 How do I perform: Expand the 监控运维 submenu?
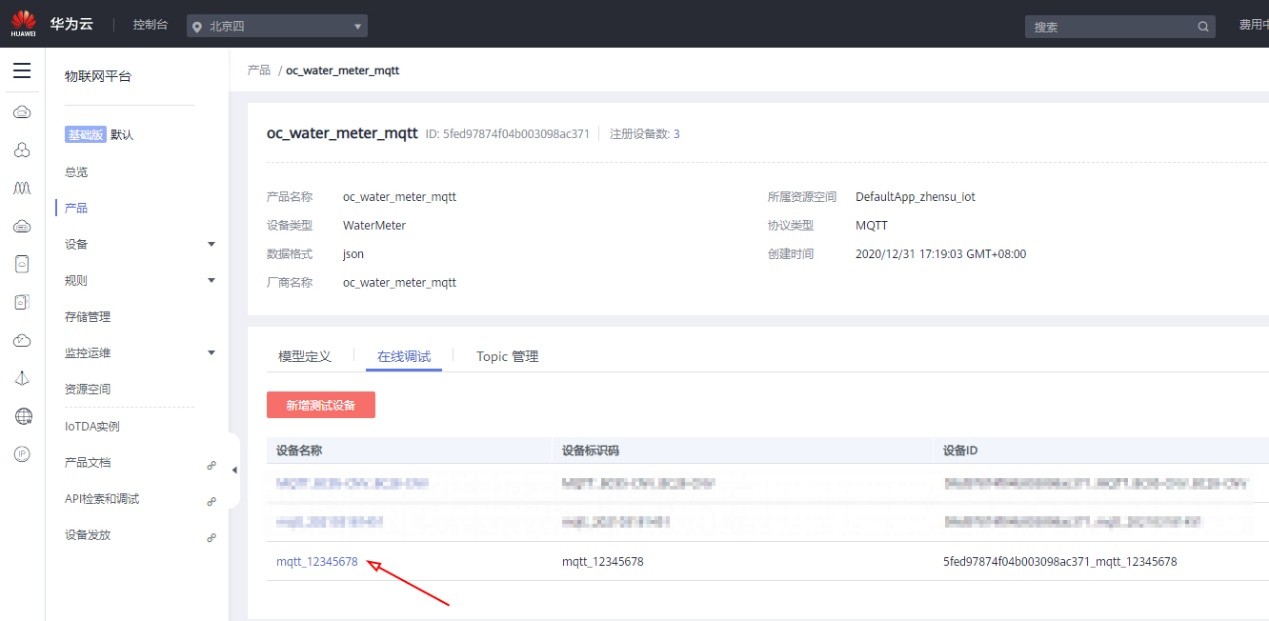[211, 353]
